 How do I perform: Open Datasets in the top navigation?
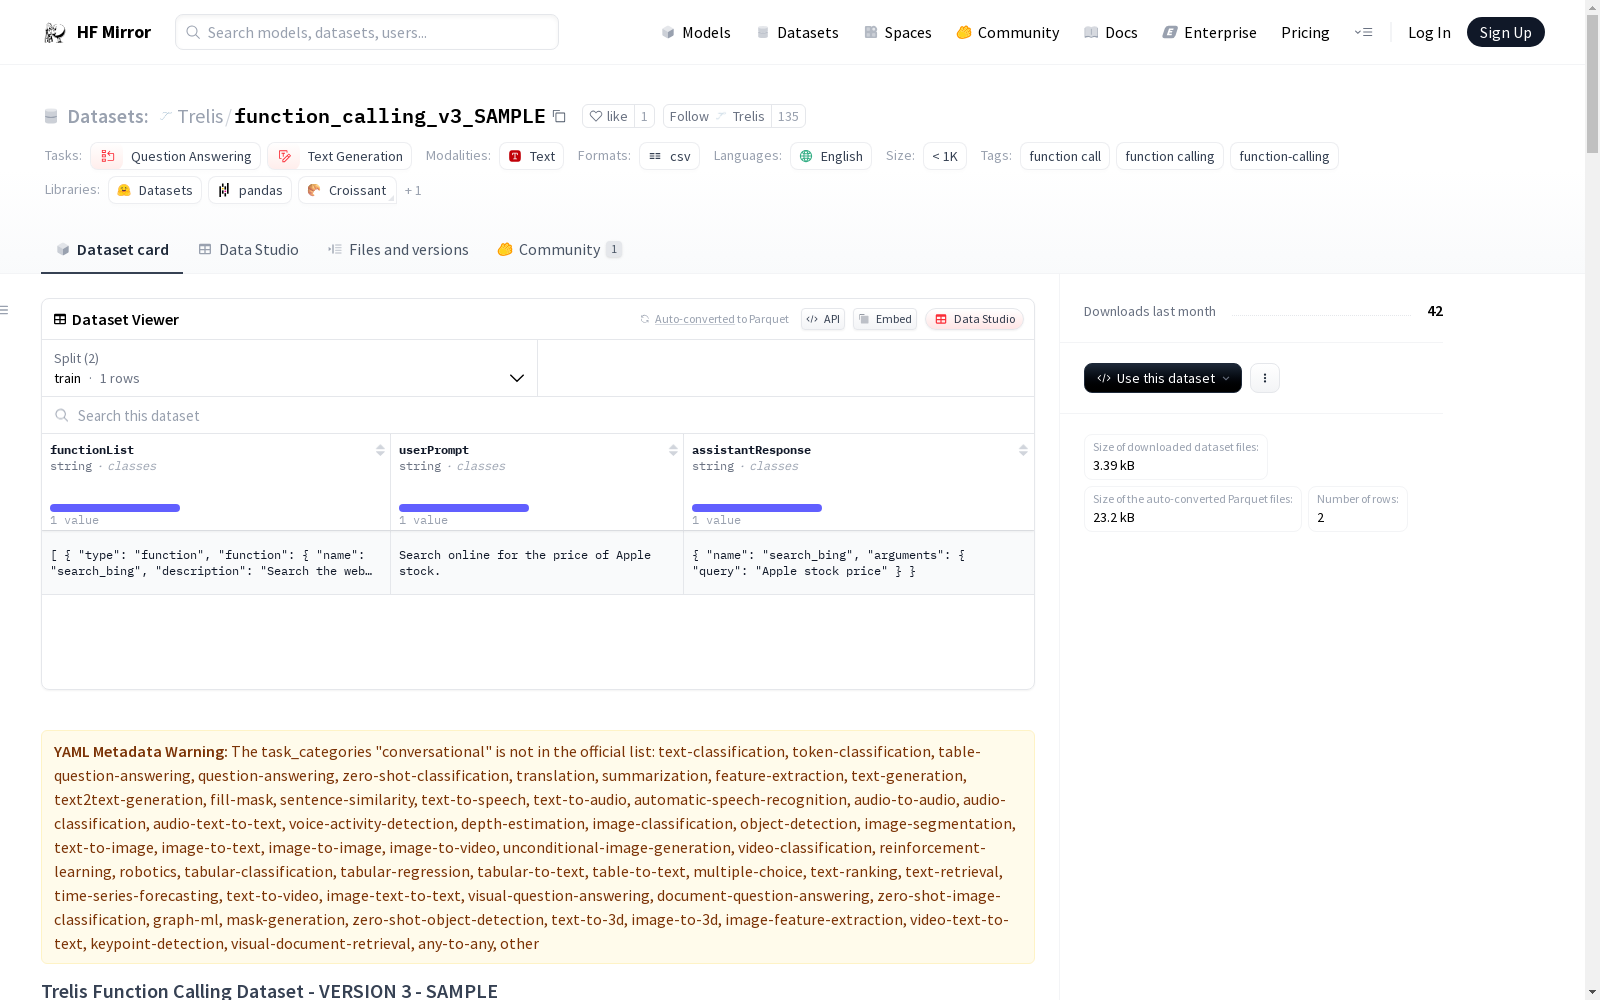click(797, 33)
